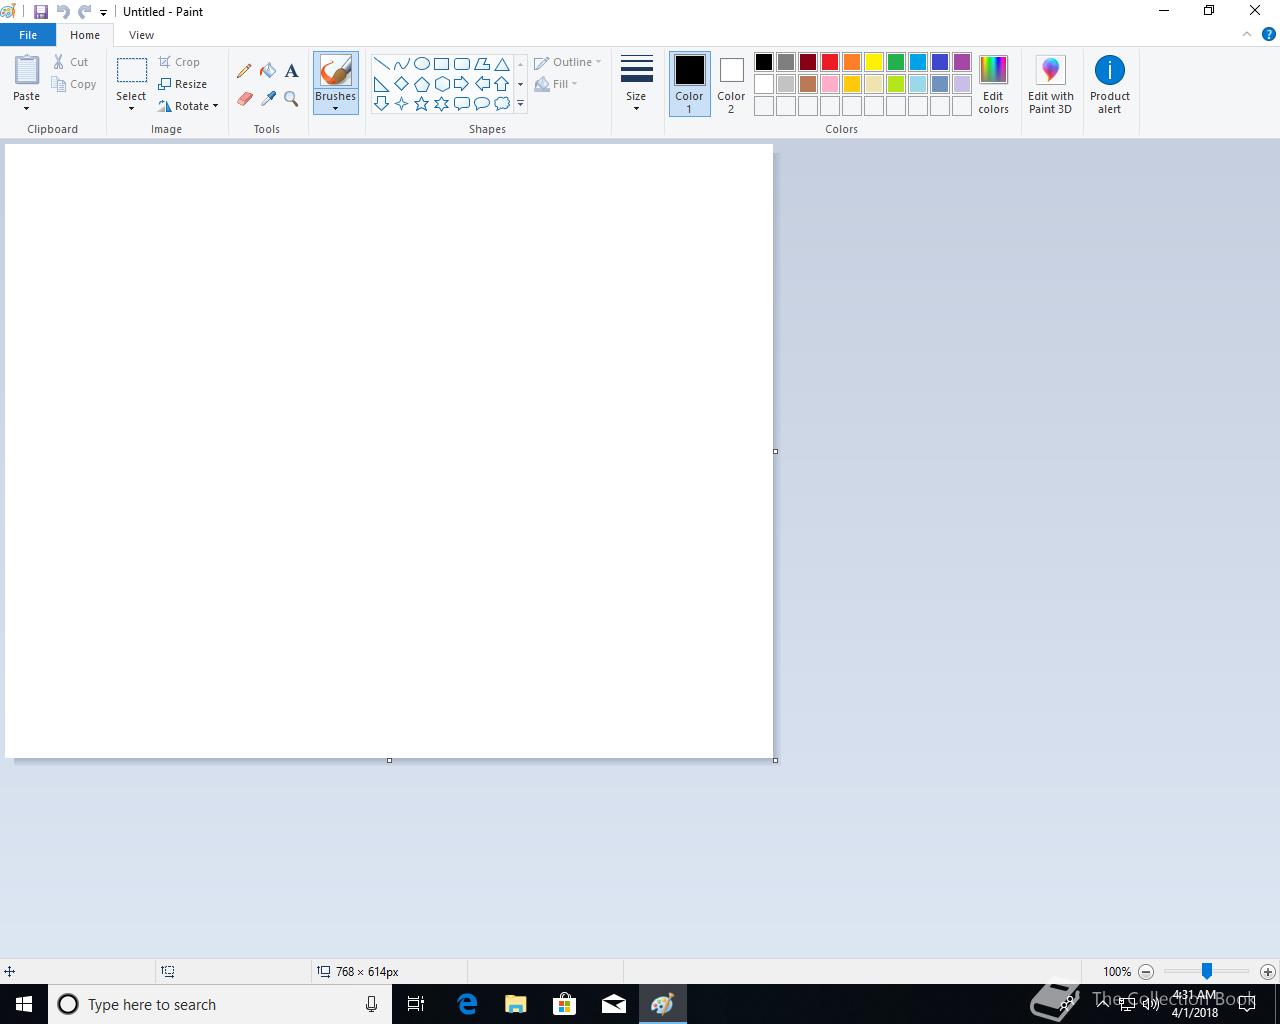
Task: Choose the Five-point star shape
Action: coord(421,103)
